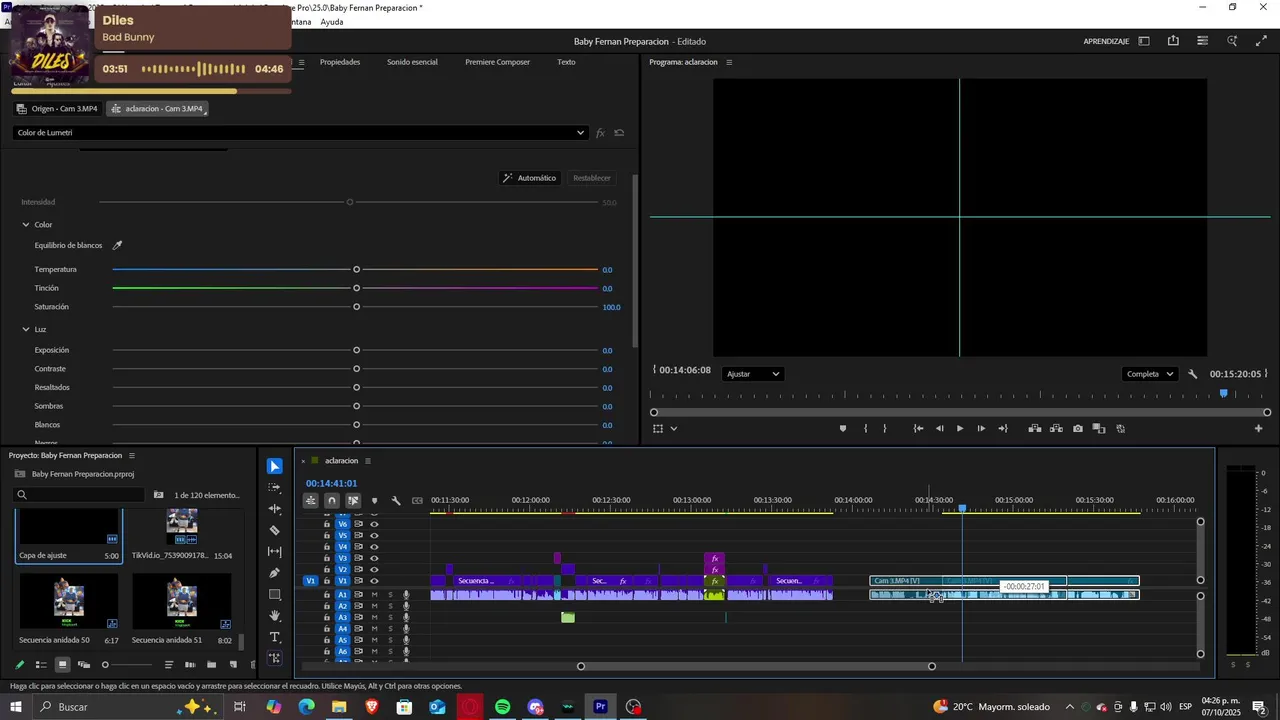Toggle insert sequences as nests button
The image size is (1280, 720).
tap(311, 501)
